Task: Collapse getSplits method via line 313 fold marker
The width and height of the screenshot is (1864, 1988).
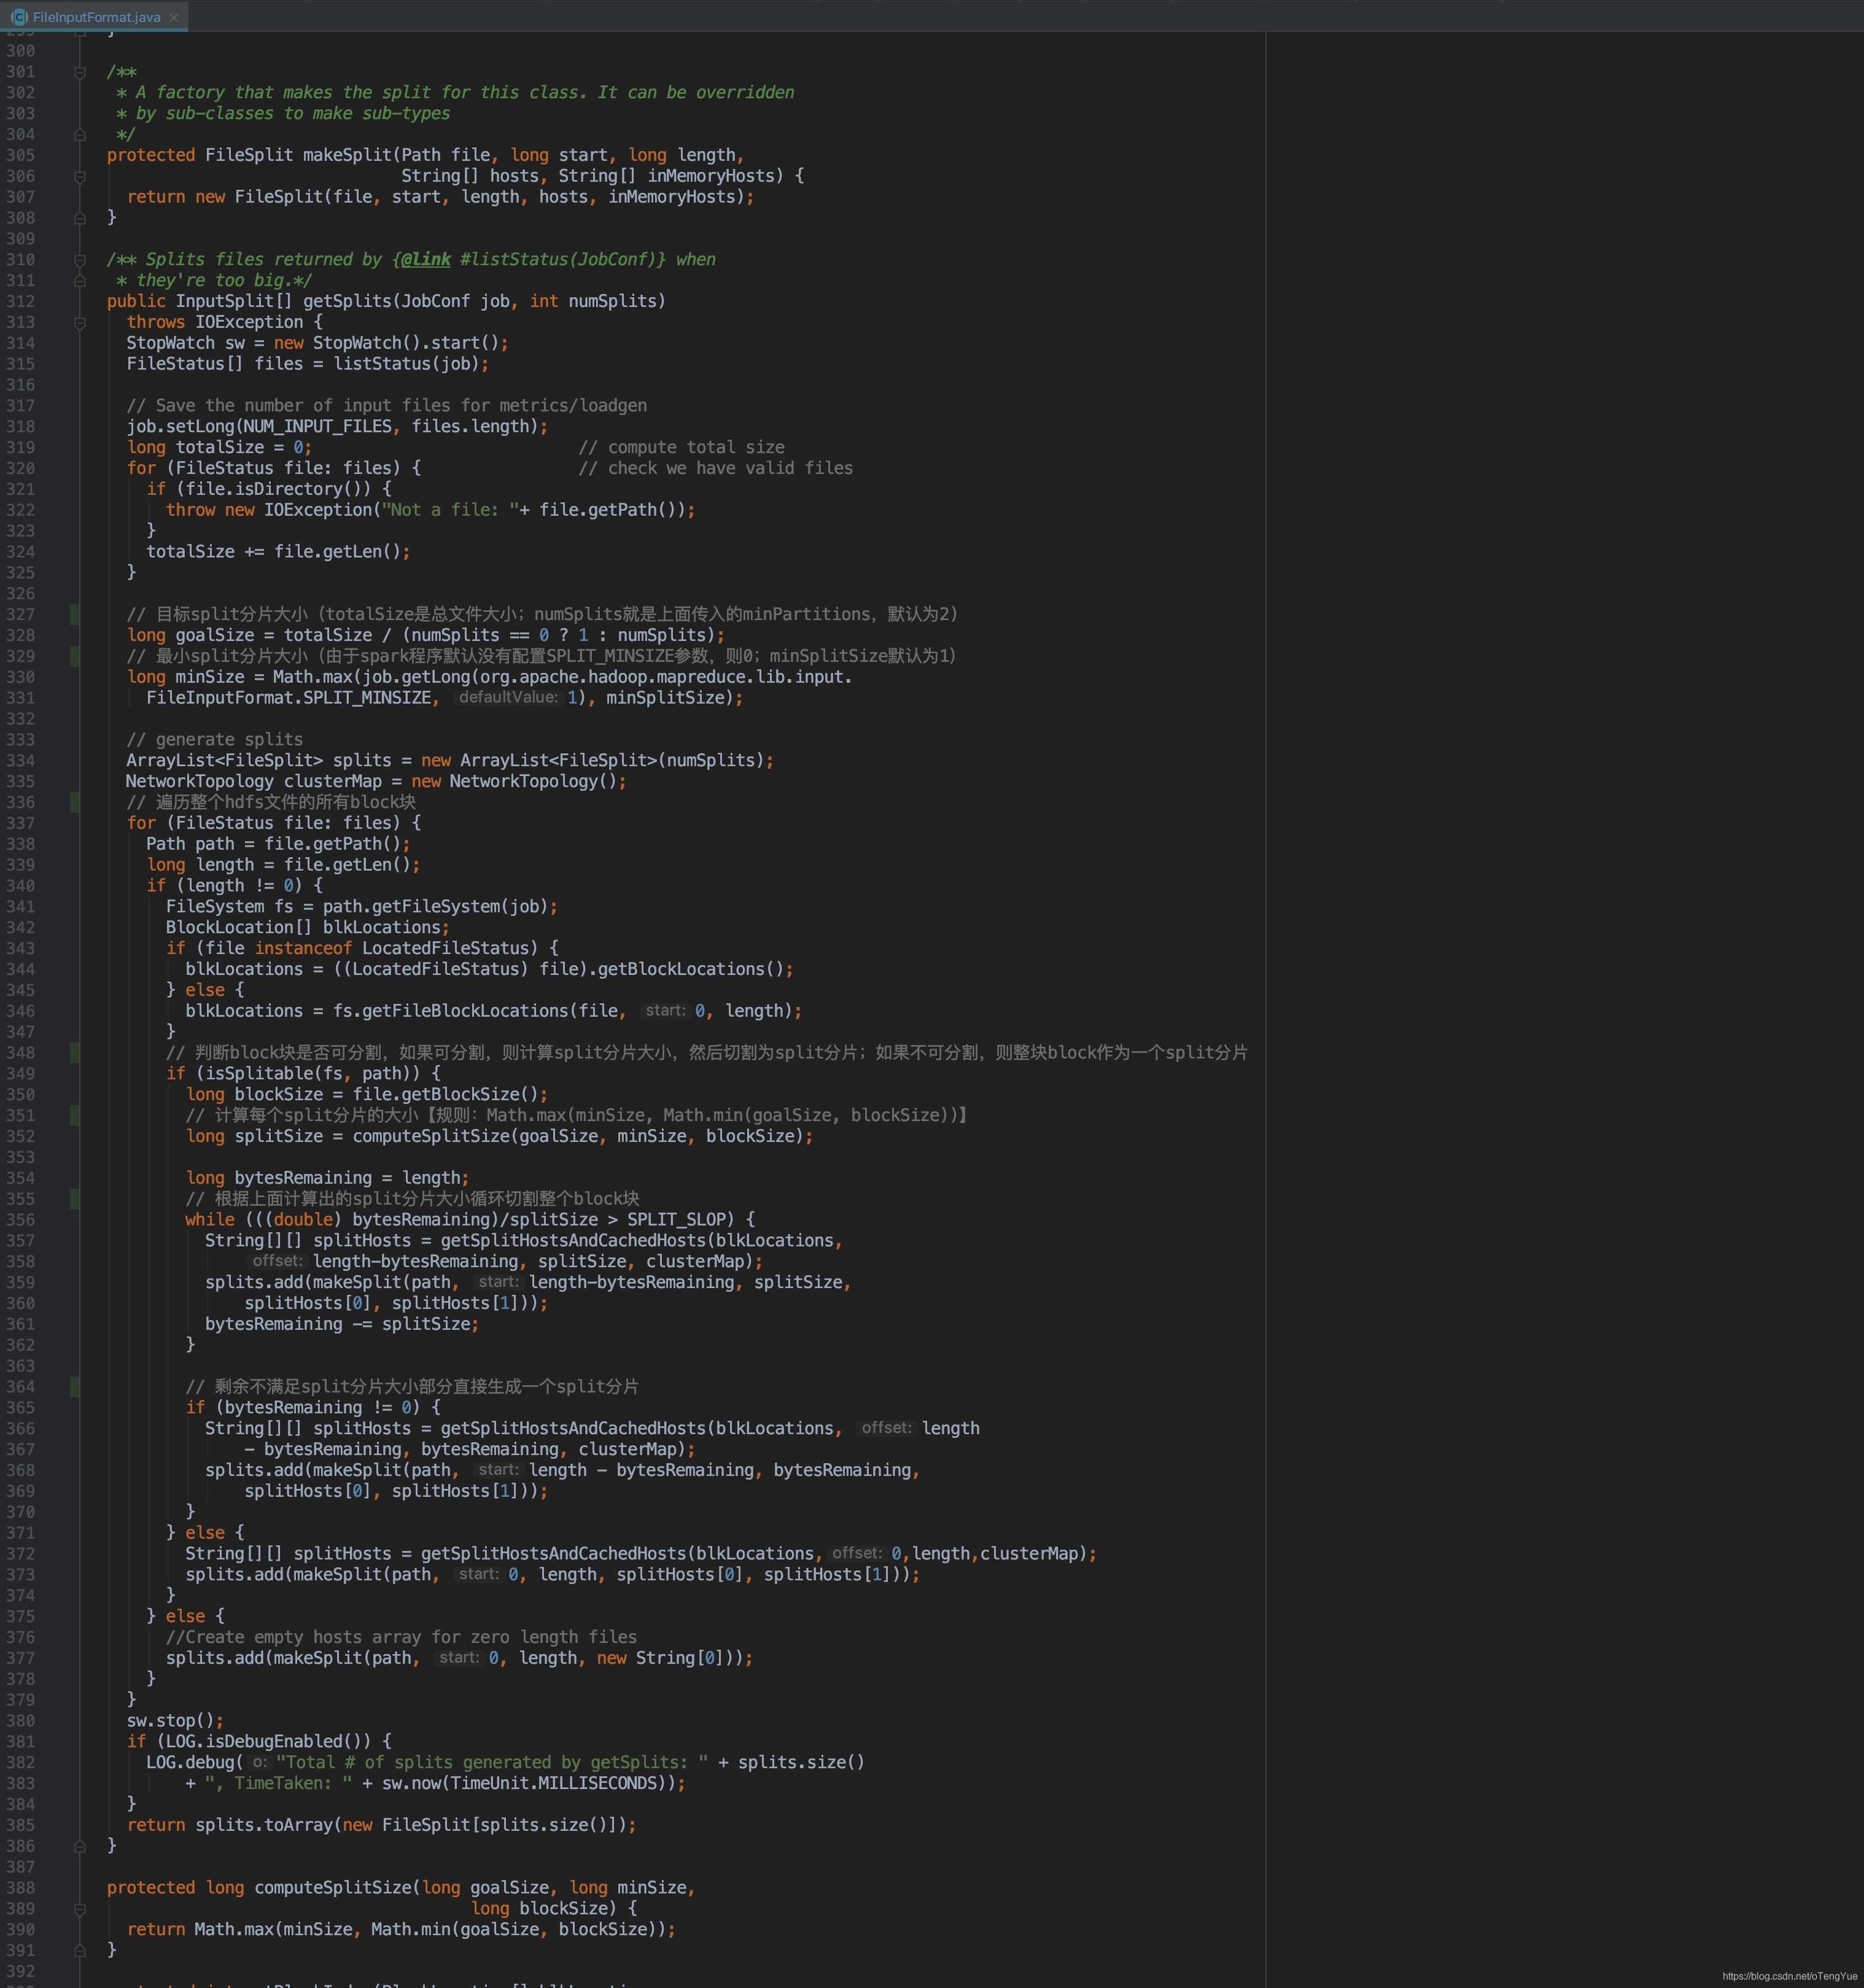Action: point(80,322)
